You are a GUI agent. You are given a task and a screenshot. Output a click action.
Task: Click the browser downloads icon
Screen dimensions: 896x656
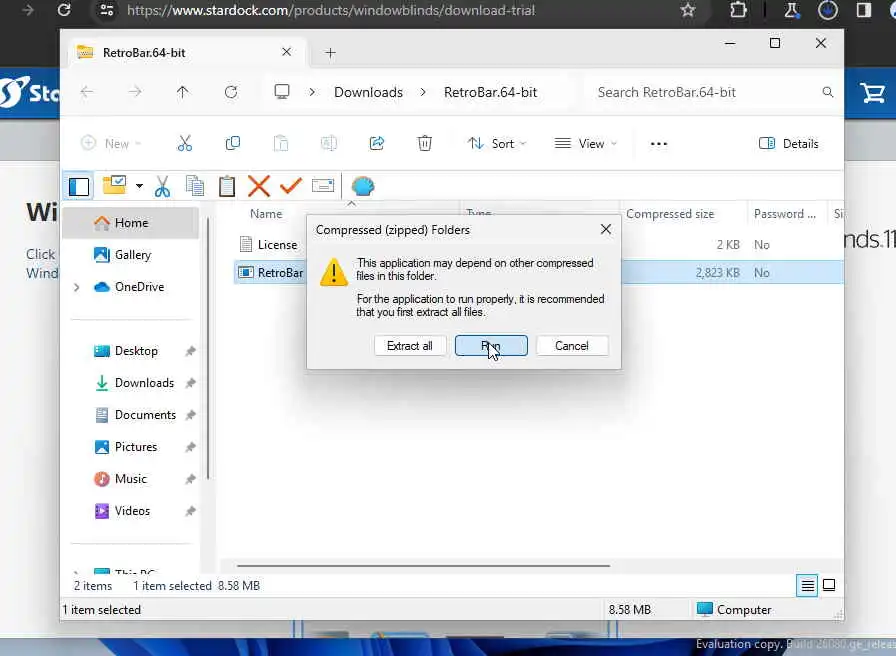pyautogui.click(x=827, y=10)
